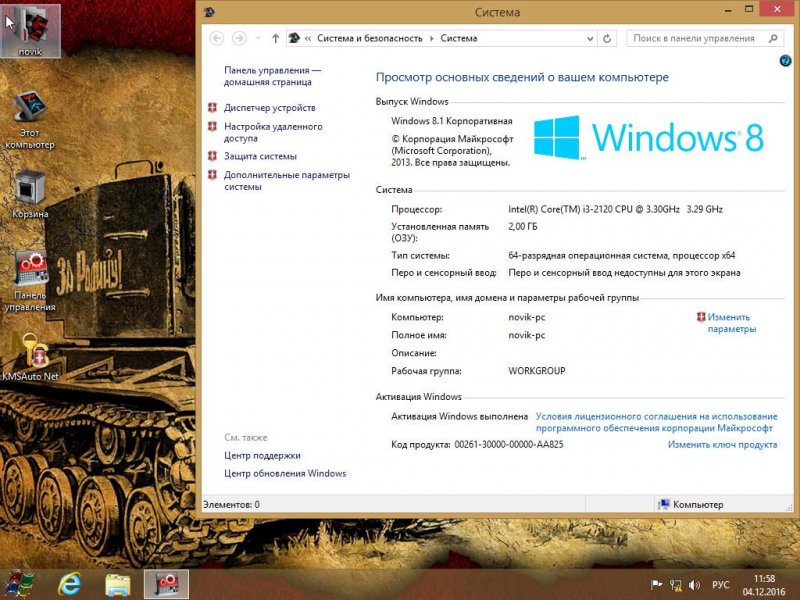
Task: Expand chevron after Система и безопасность breadcrumb
Action: [x=432, y=39]
